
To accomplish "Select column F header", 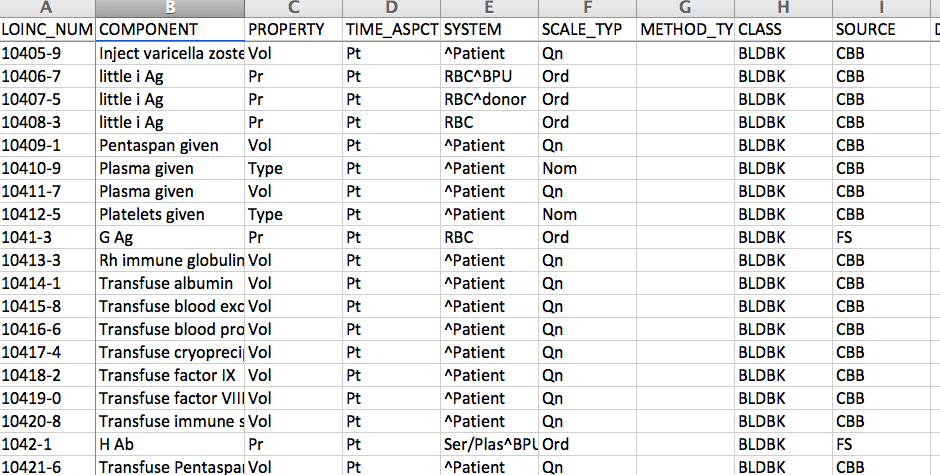I will pyautogui.click(x=588, y=8).
